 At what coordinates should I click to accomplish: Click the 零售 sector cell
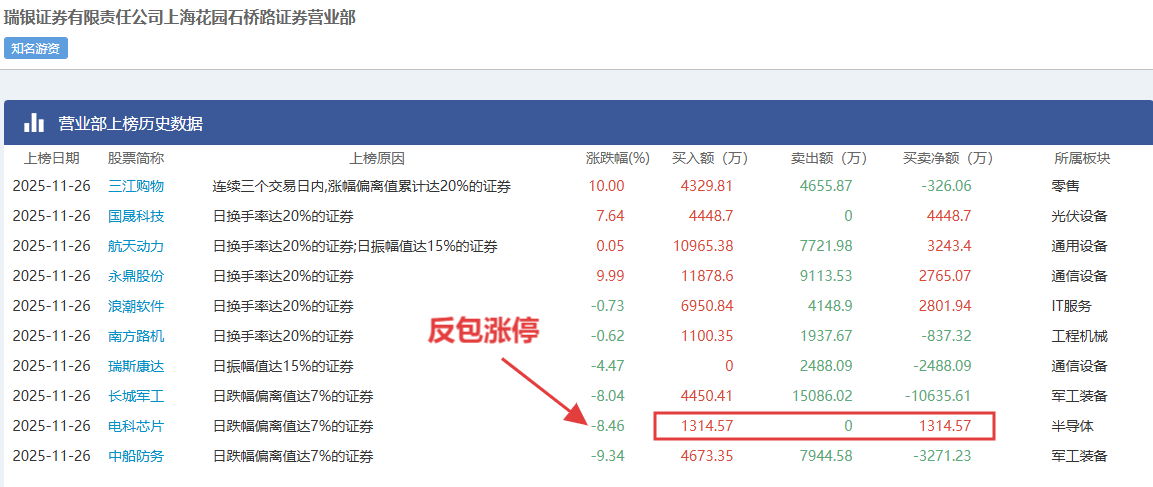click(1067, 186)
